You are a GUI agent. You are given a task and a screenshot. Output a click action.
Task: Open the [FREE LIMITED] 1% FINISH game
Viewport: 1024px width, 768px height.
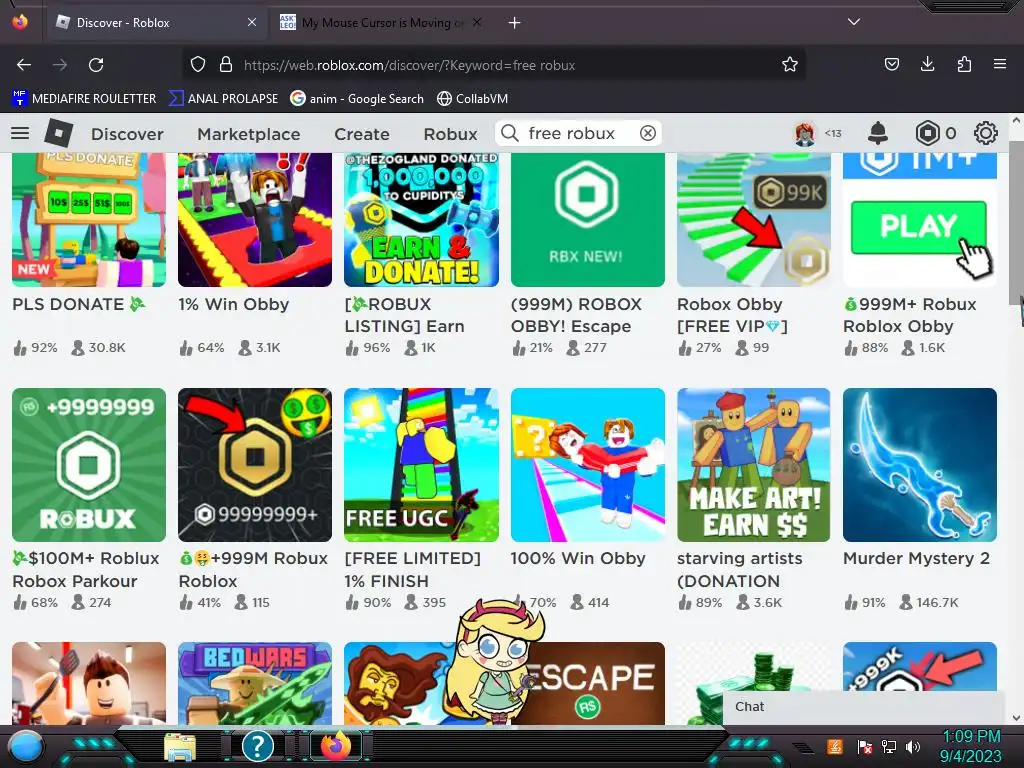point(421,465)
